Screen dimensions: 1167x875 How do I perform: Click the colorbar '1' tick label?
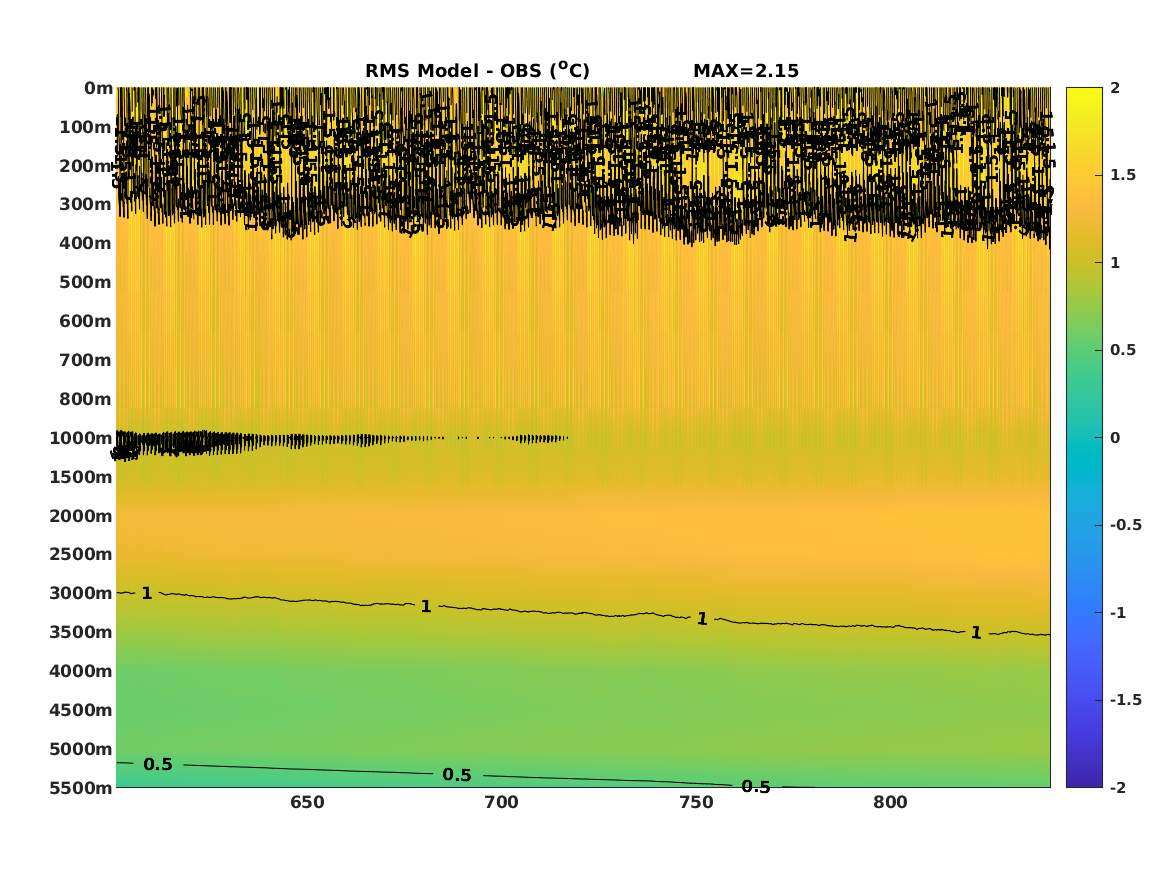1115,263
